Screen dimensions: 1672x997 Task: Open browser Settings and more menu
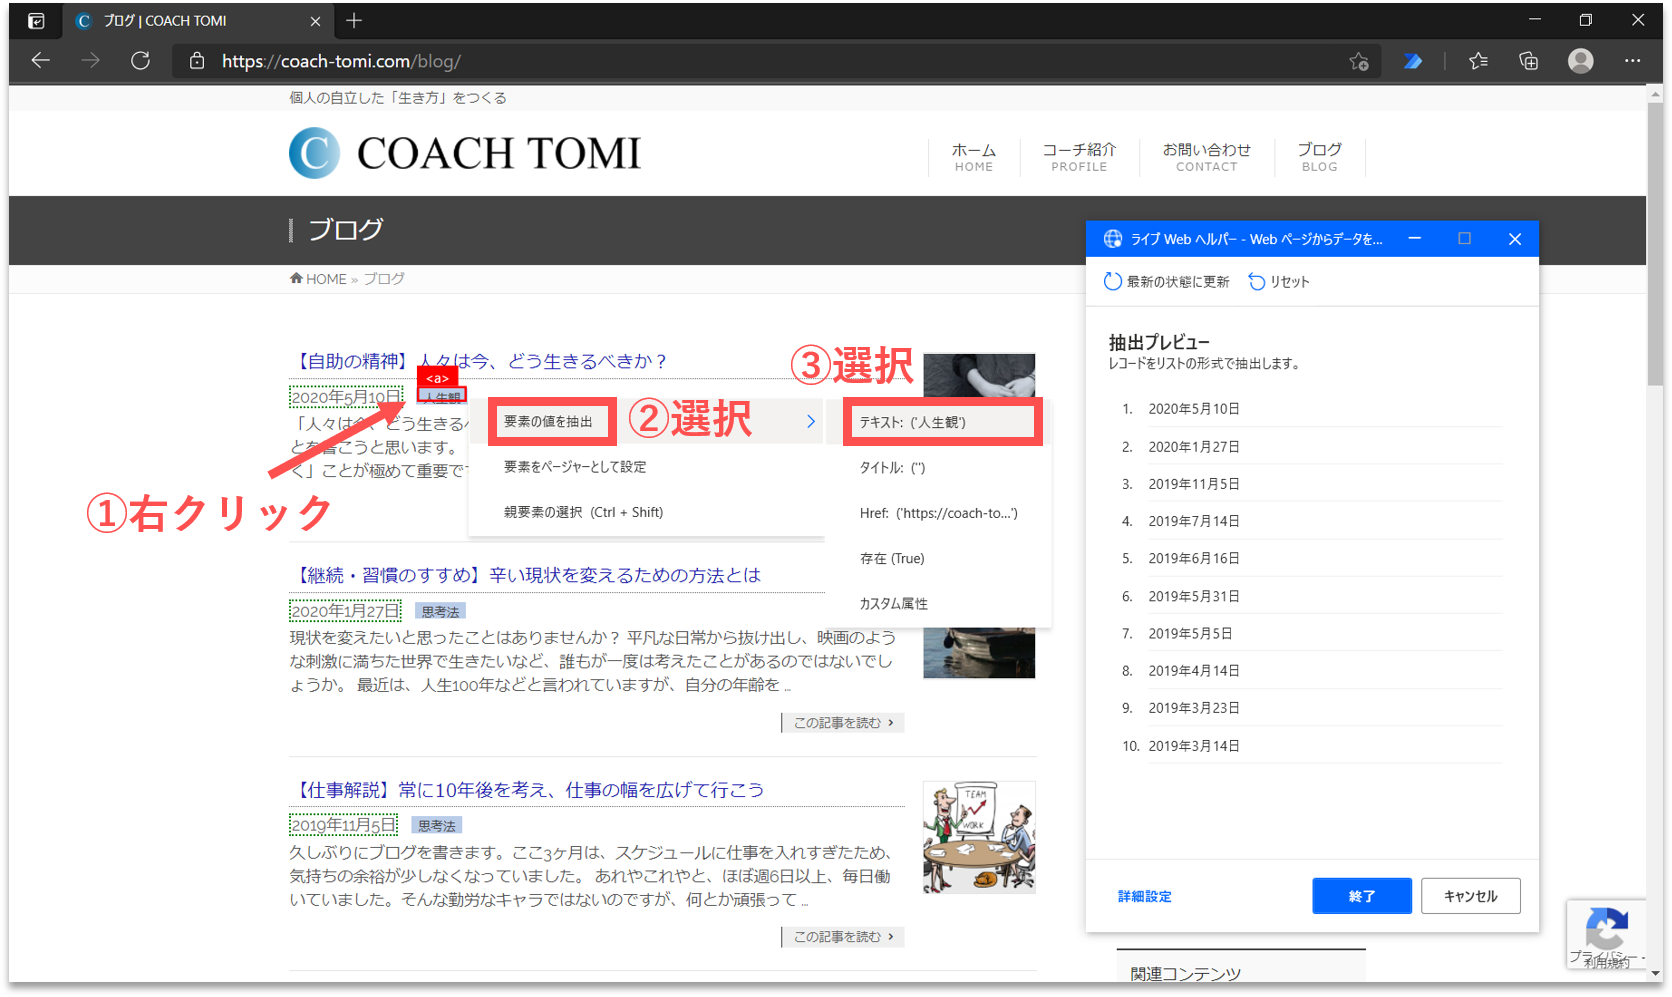(1632, 61)
